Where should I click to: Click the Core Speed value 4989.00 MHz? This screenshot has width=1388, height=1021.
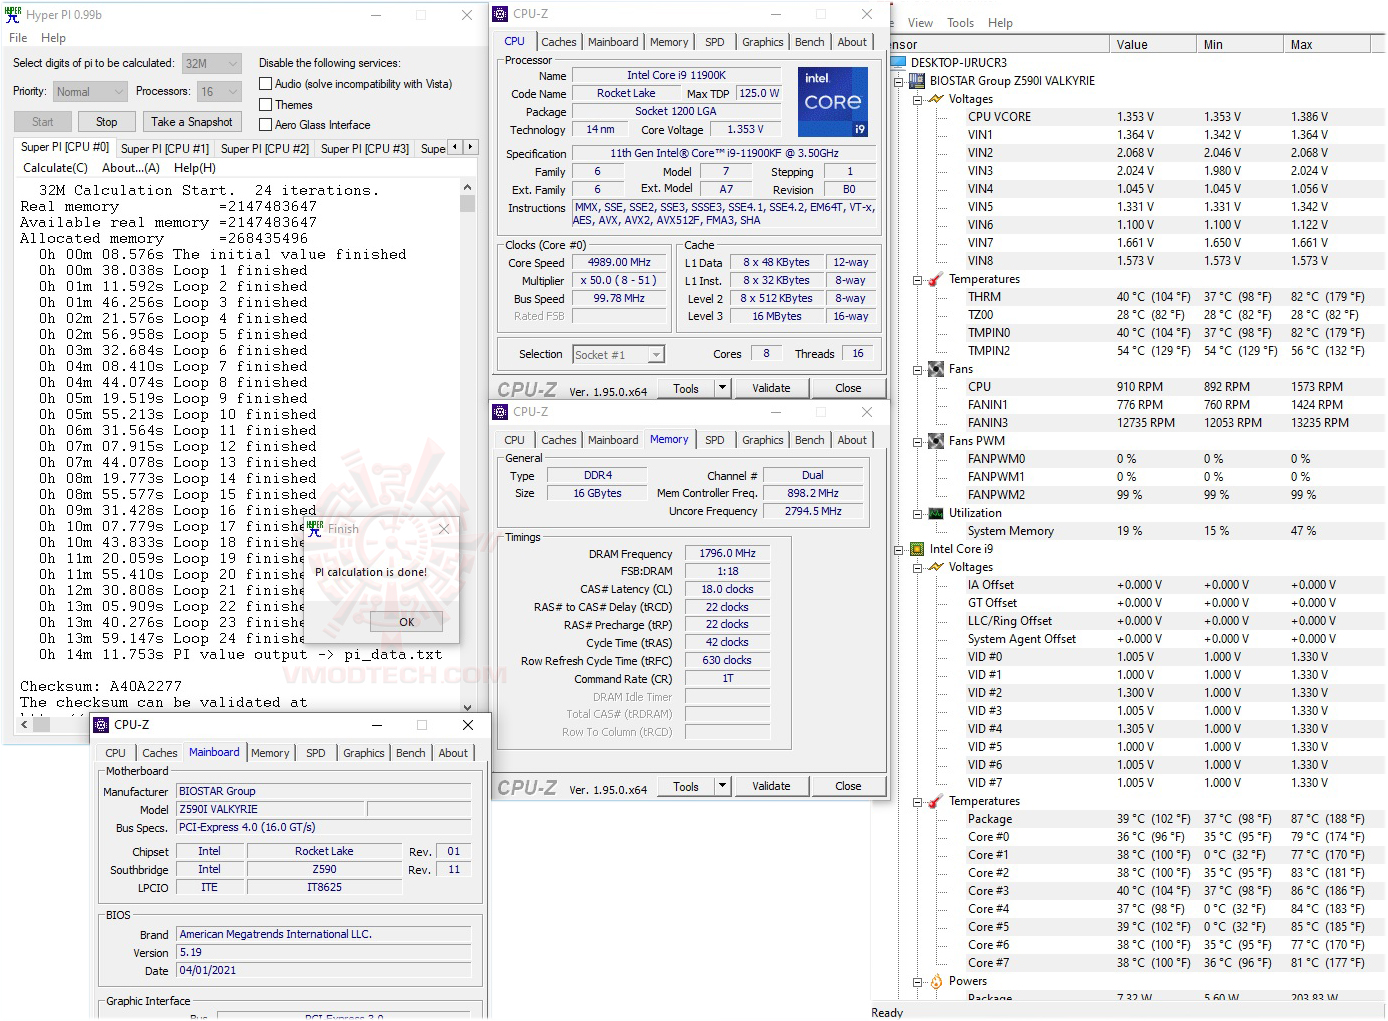click(x=619, y=263)
